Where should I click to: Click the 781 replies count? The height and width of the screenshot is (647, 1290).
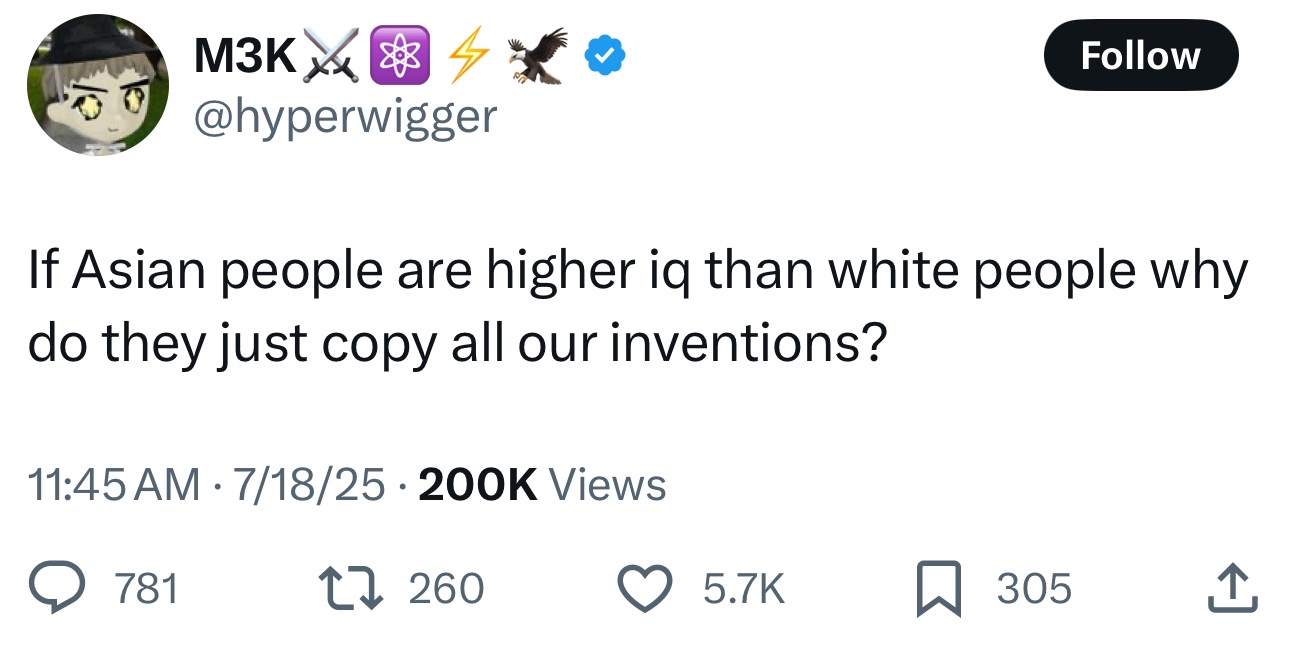tap(146, 589)
